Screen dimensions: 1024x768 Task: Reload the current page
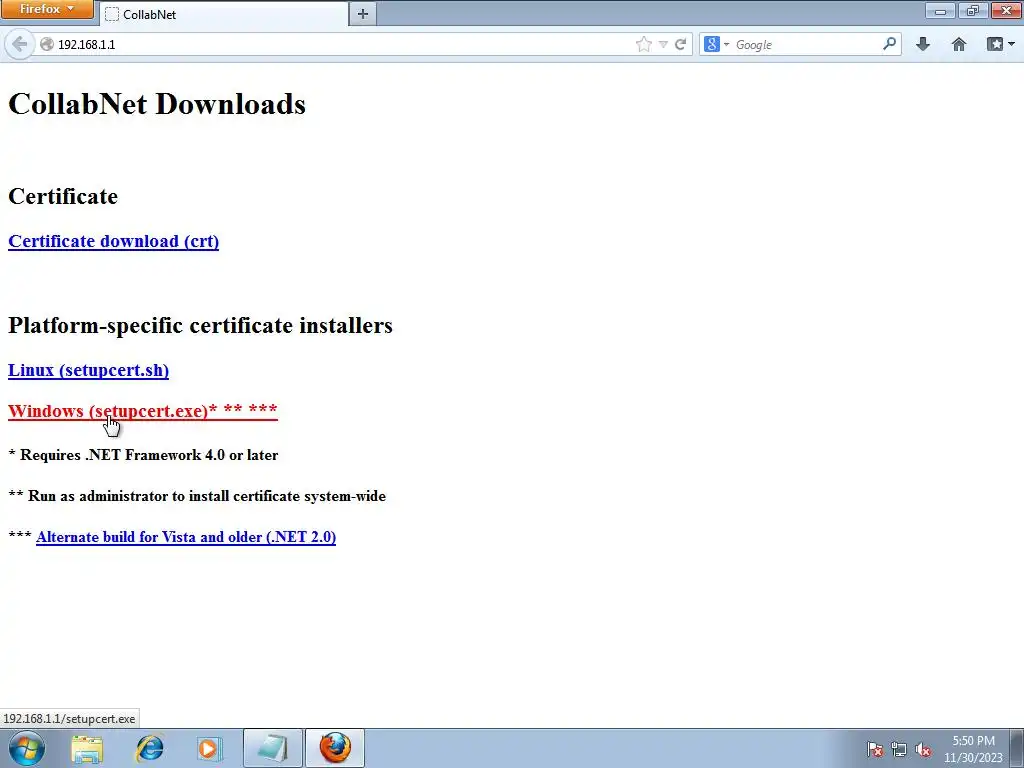pyautogui.click(x=680, y=44)
